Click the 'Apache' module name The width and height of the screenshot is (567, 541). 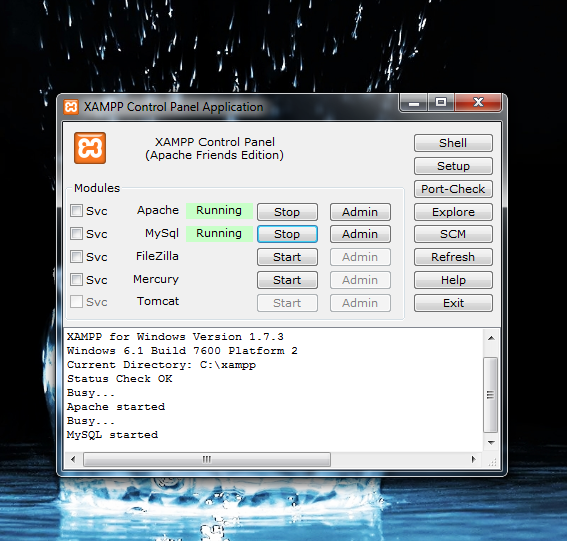point(158,210)
